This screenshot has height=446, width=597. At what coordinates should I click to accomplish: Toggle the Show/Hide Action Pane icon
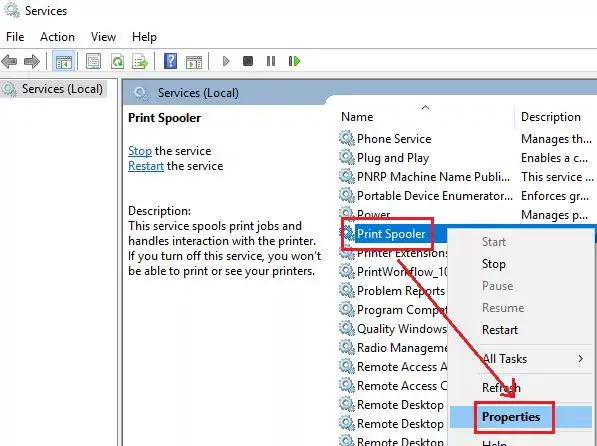click(x=194, y=61)
